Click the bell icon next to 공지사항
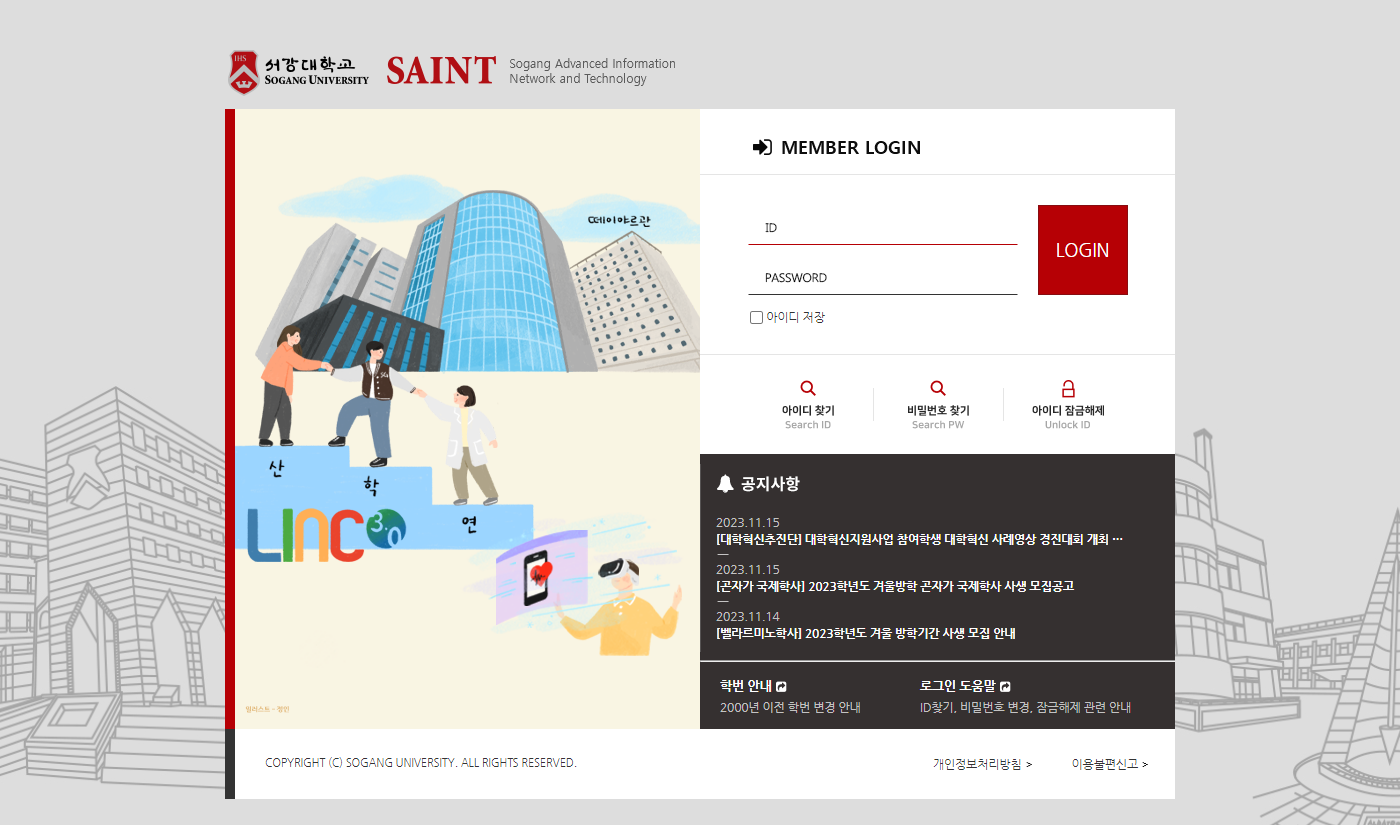 coord(725,484)
